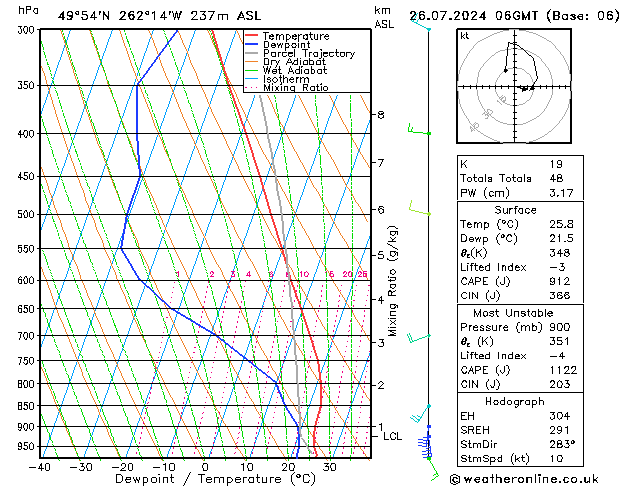Click the "700" pressure level label

(x=28, y=336)
